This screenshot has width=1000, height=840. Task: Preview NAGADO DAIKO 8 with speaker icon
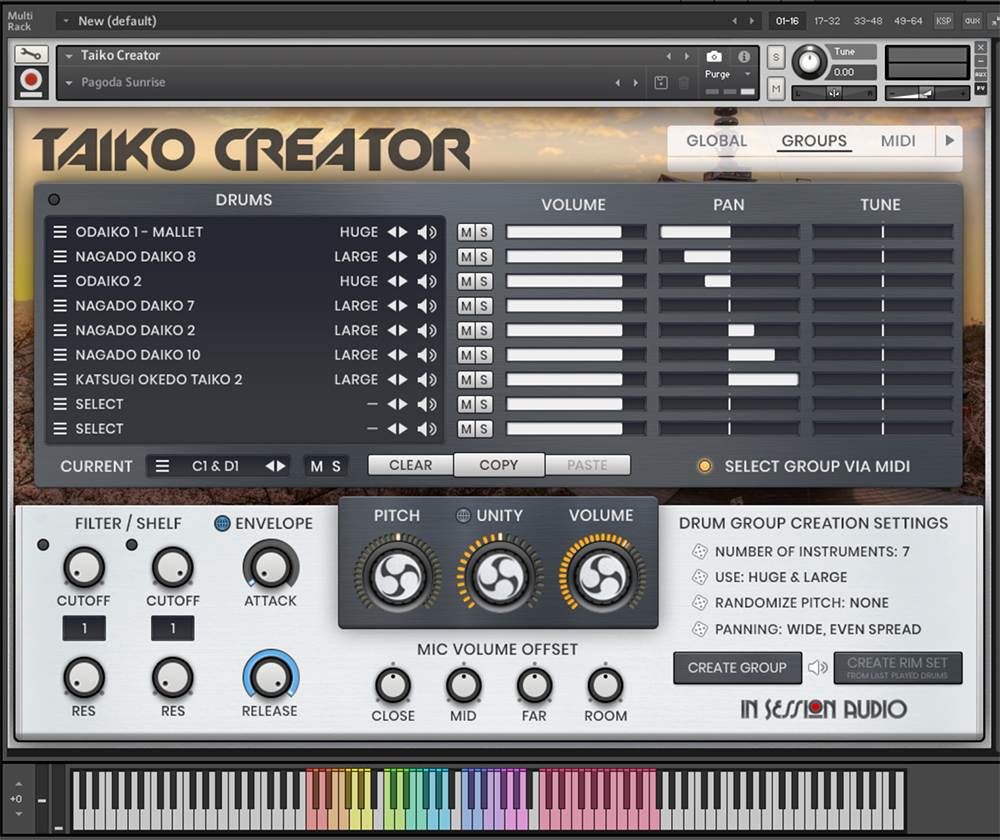click(427, 256)
